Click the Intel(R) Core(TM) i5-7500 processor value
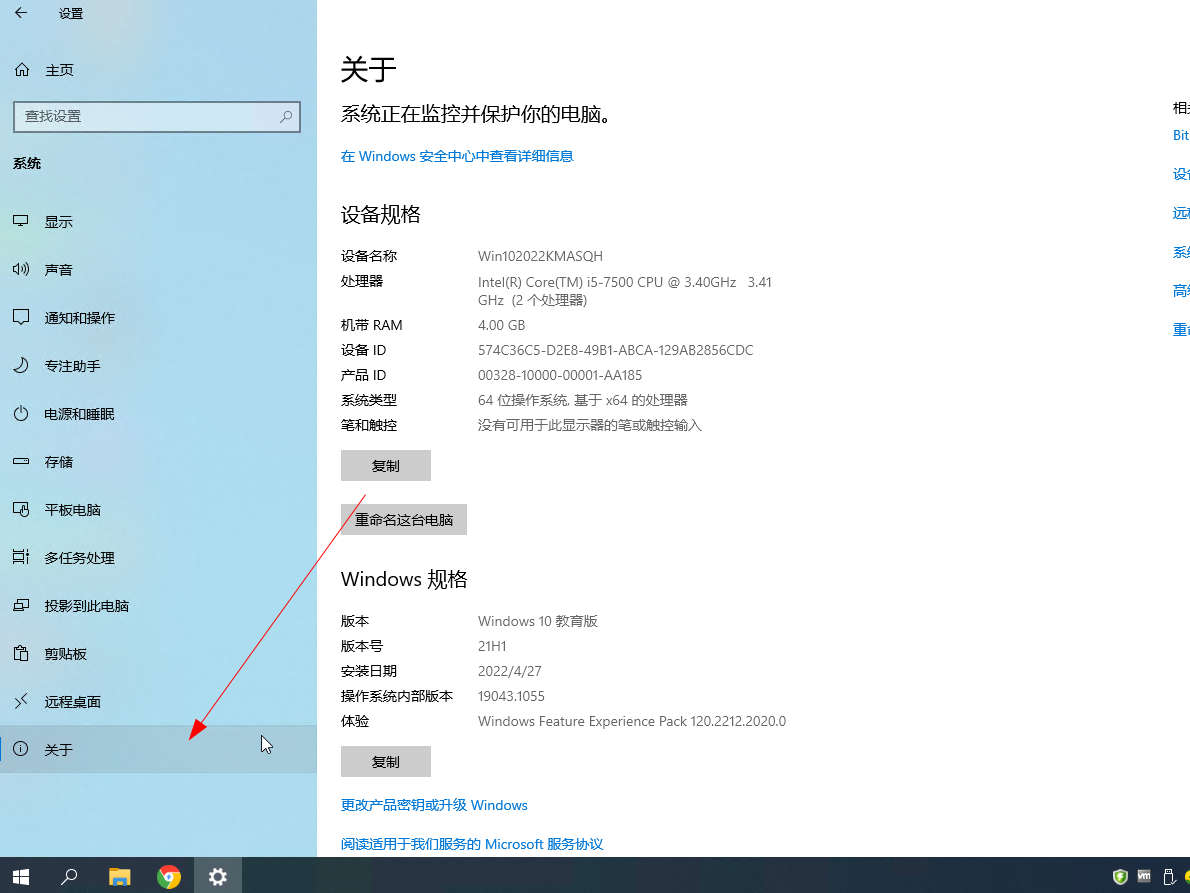Viewport: 1190px width, 893px height. coord(625,291)
